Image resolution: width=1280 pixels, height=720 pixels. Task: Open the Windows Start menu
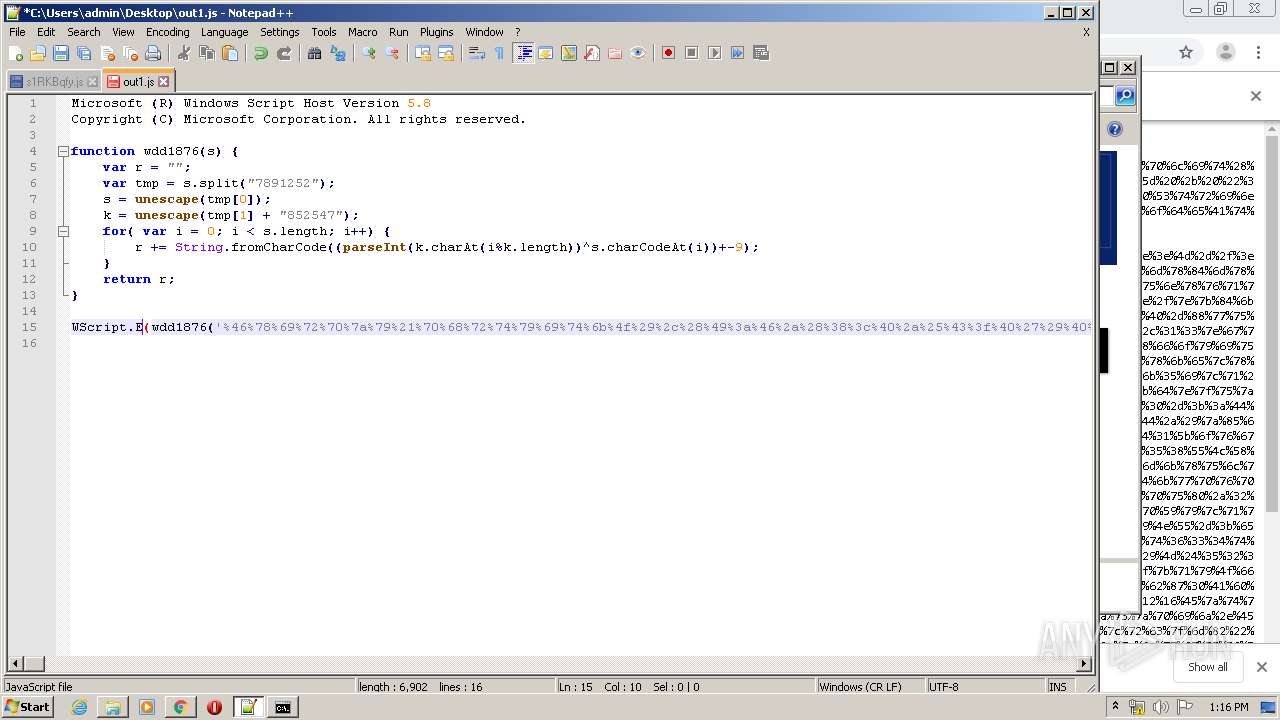tap(27, 707)
